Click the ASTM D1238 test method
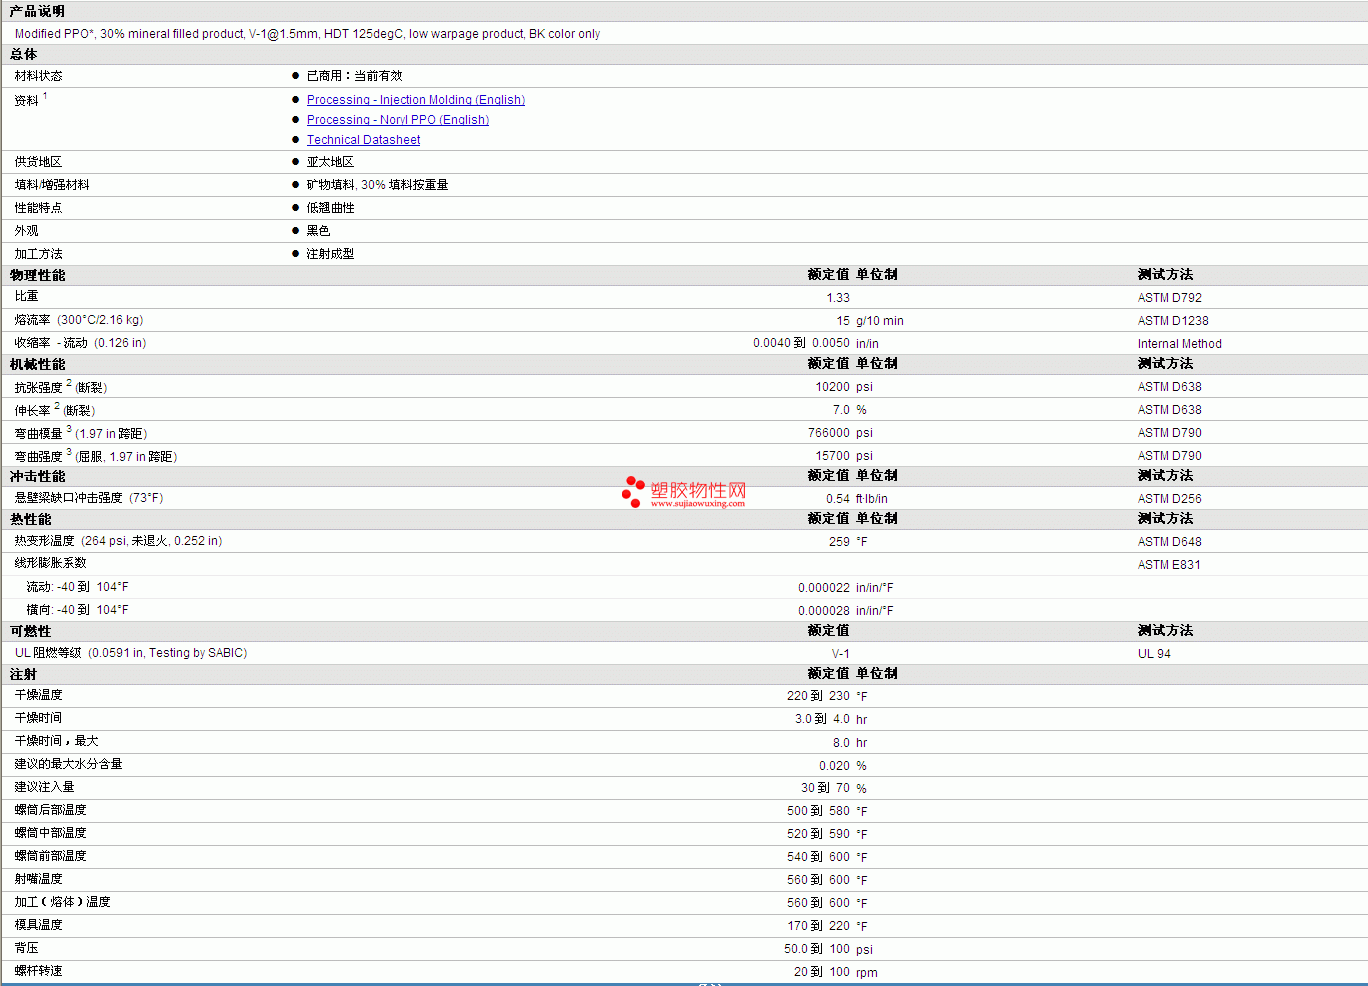The height and width of the screenshot is (986, 1368). pos(1173,321)
